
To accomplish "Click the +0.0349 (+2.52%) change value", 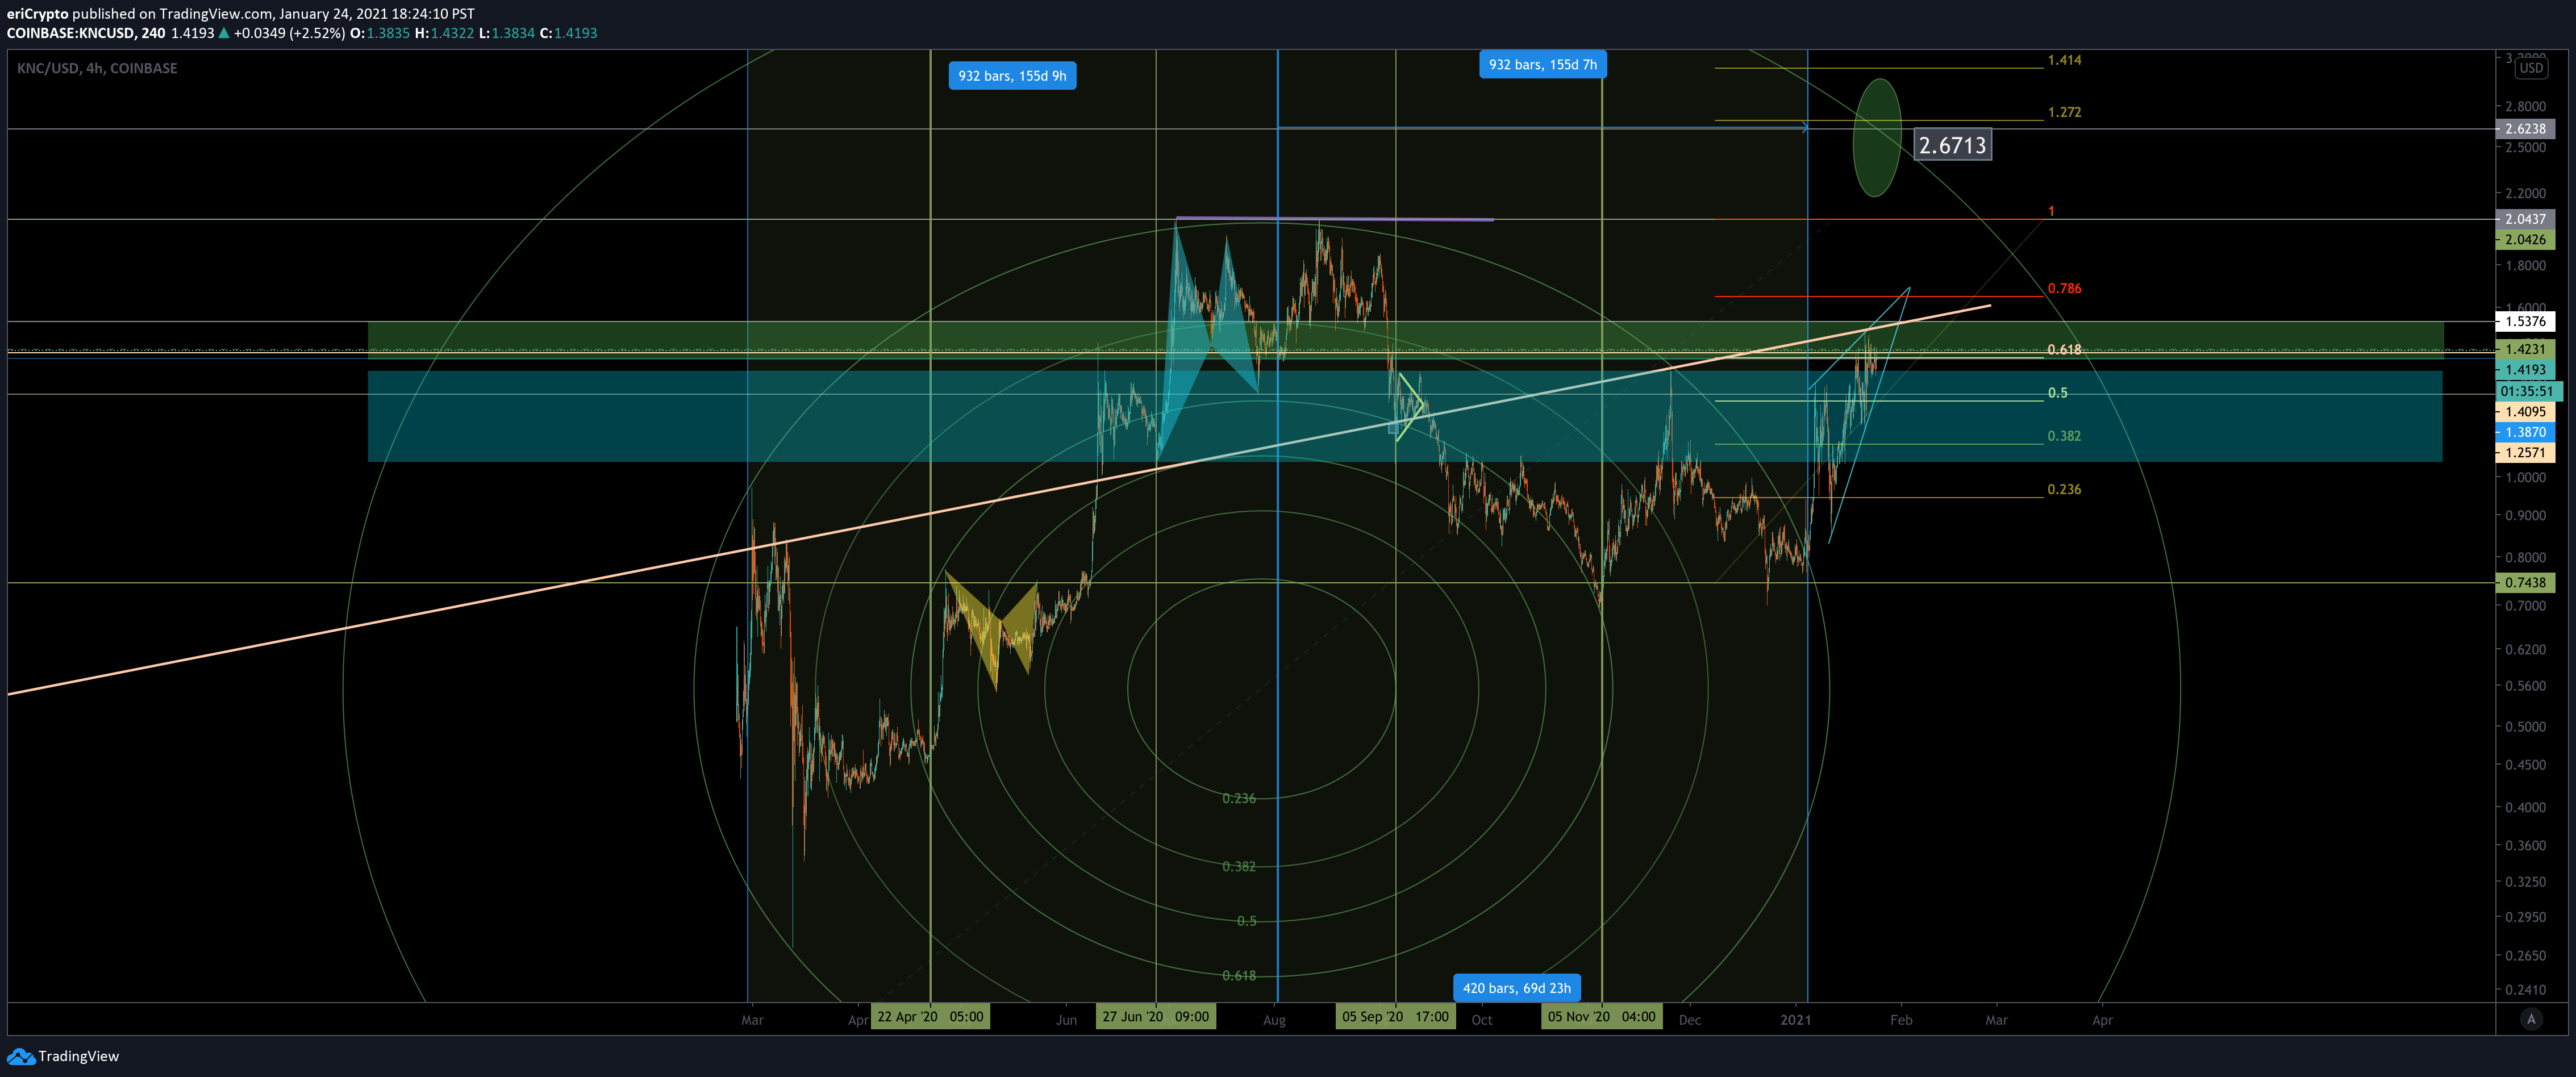I will (289, 33).
